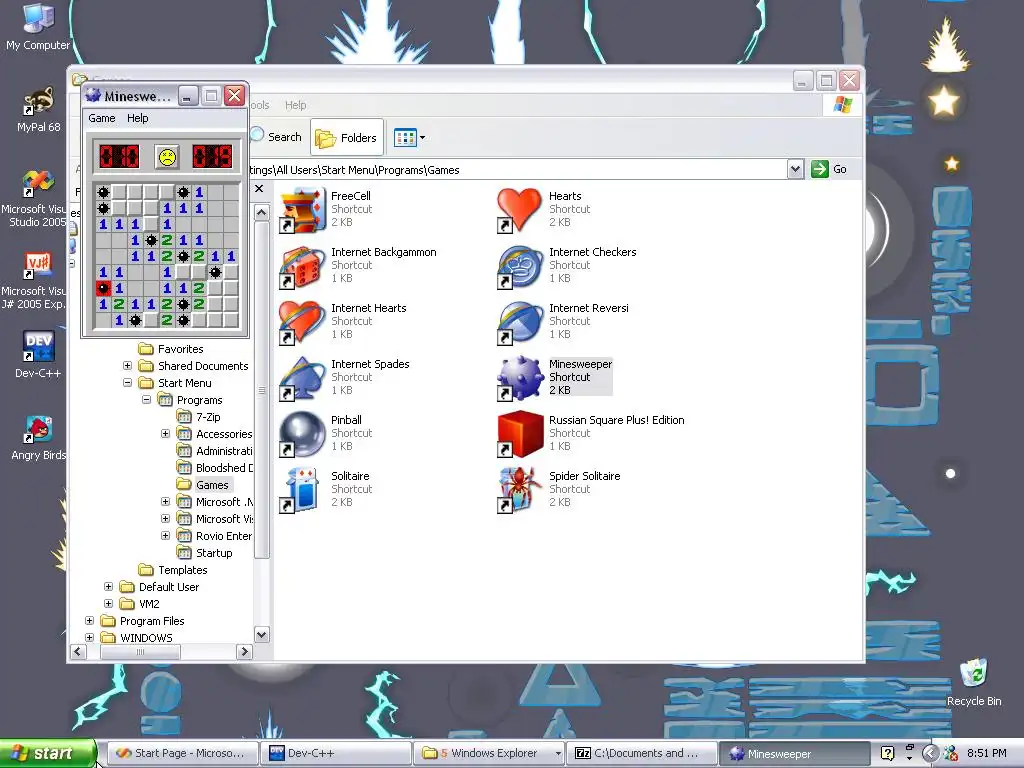Open the FreeCell shortcut icon

302,210
